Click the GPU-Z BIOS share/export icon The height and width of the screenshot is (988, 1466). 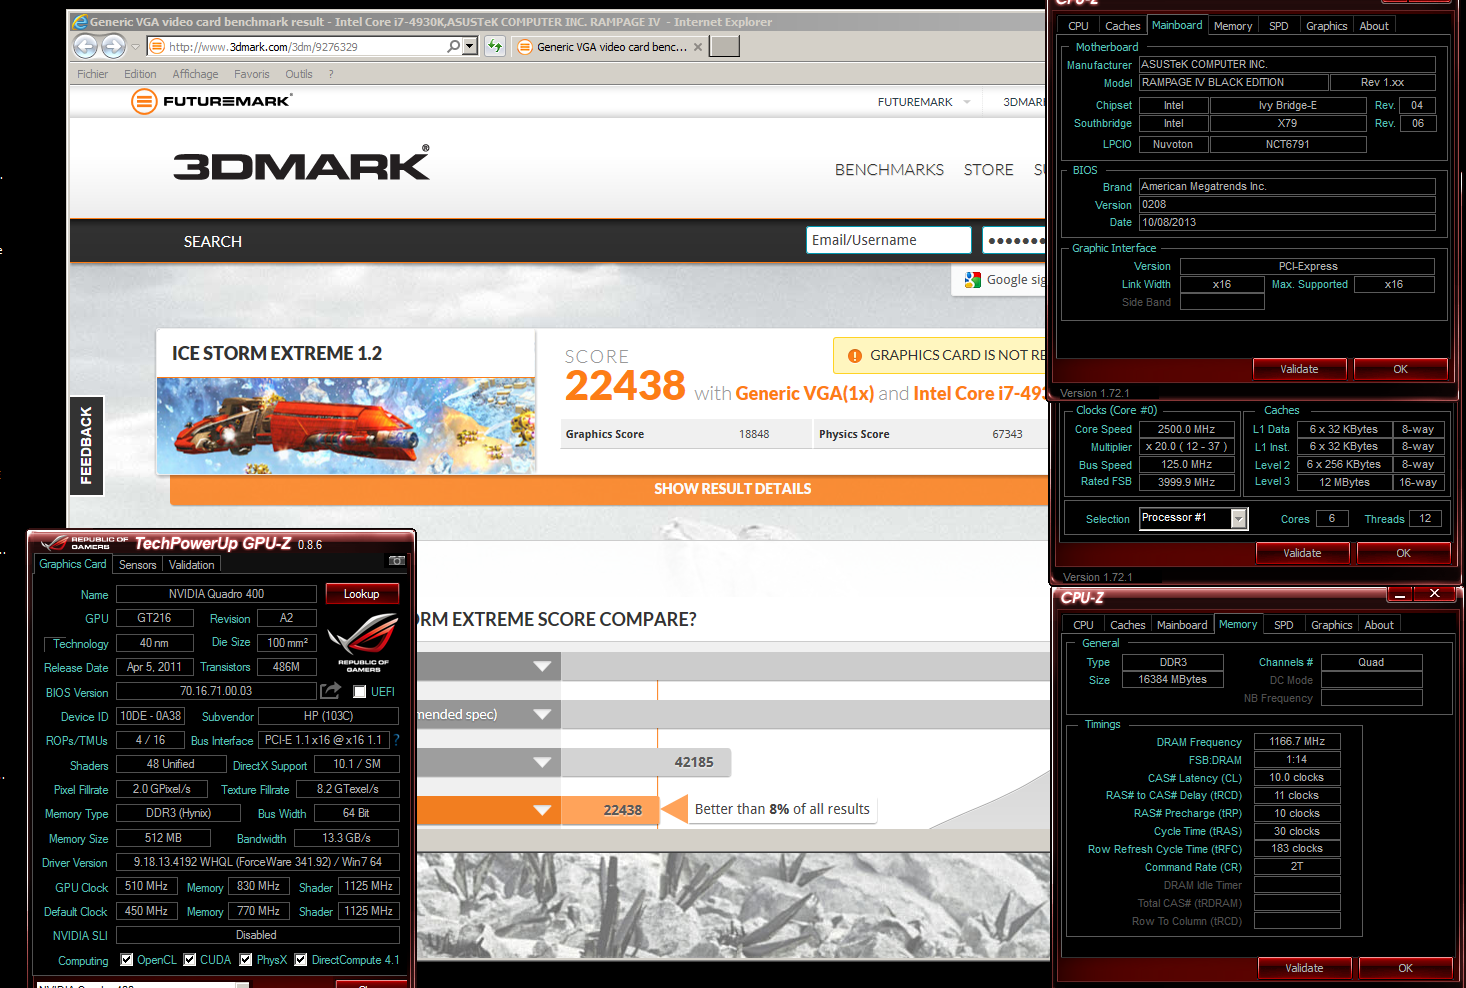tap(331, 691)
